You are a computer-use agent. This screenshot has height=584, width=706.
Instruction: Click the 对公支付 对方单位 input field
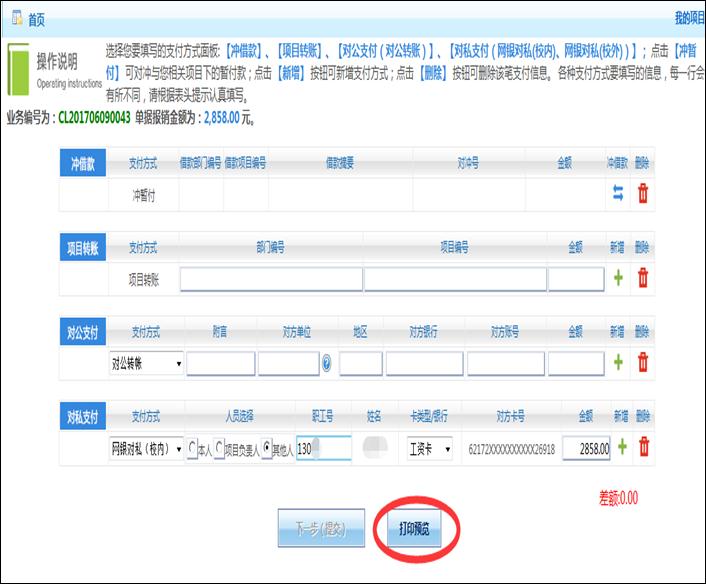click(x=289, y=363)
